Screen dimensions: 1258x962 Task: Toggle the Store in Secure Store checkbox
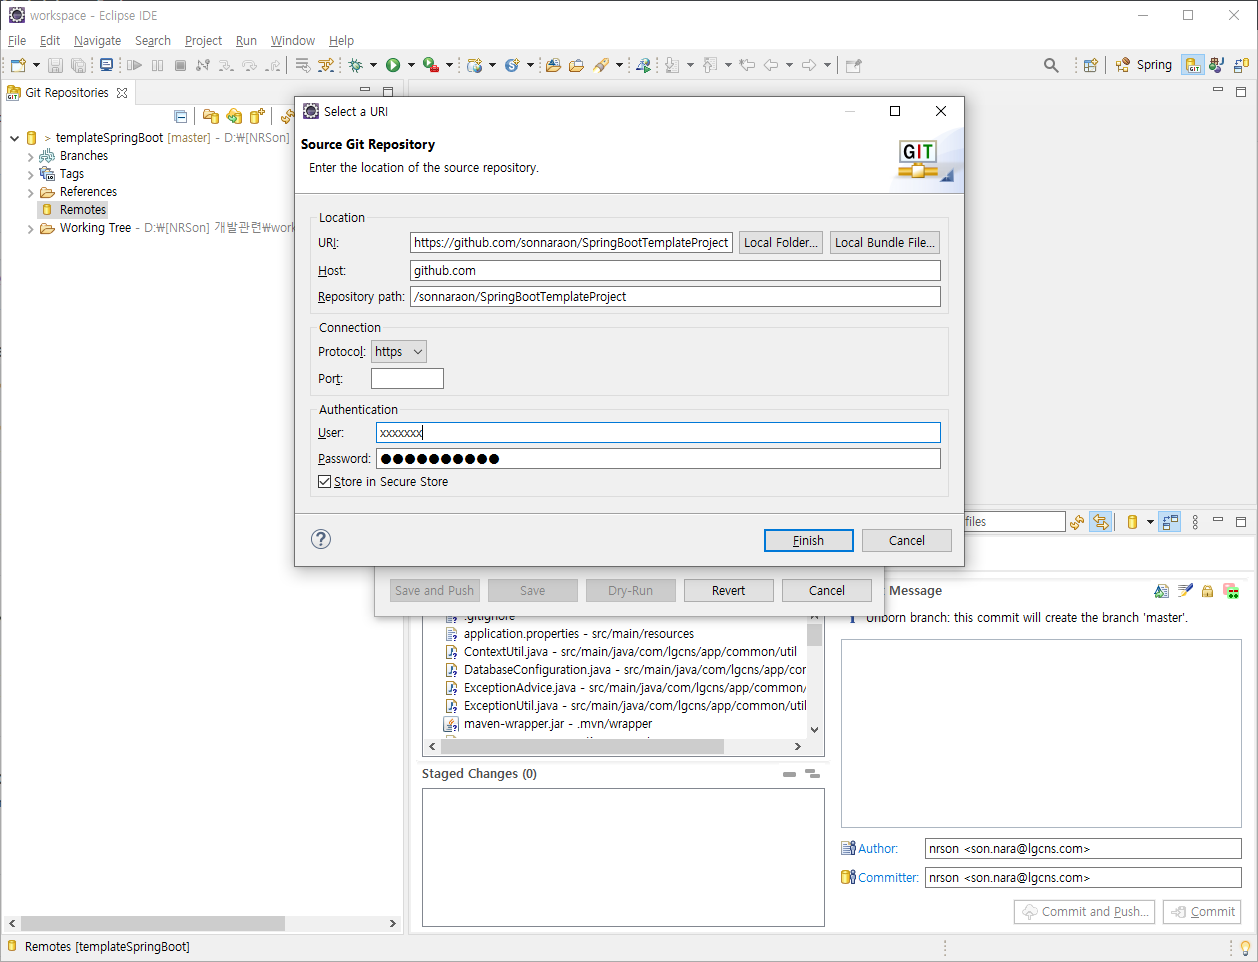325,482
